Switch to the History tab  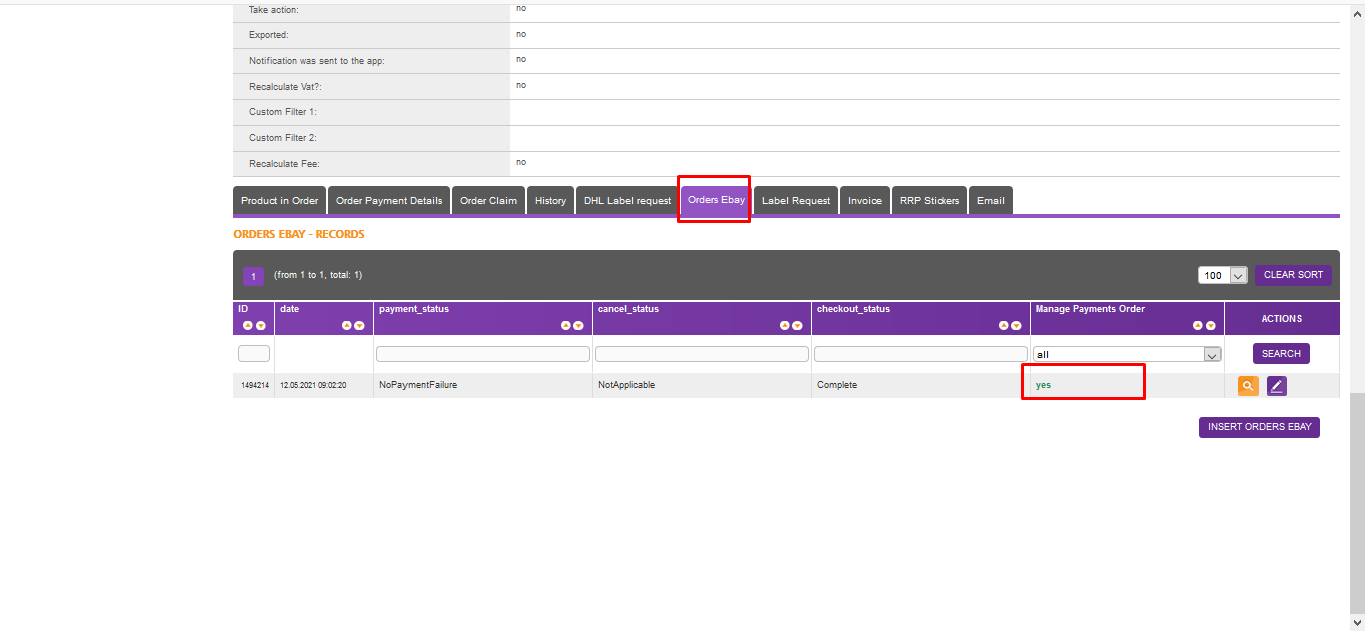[550, 200]
